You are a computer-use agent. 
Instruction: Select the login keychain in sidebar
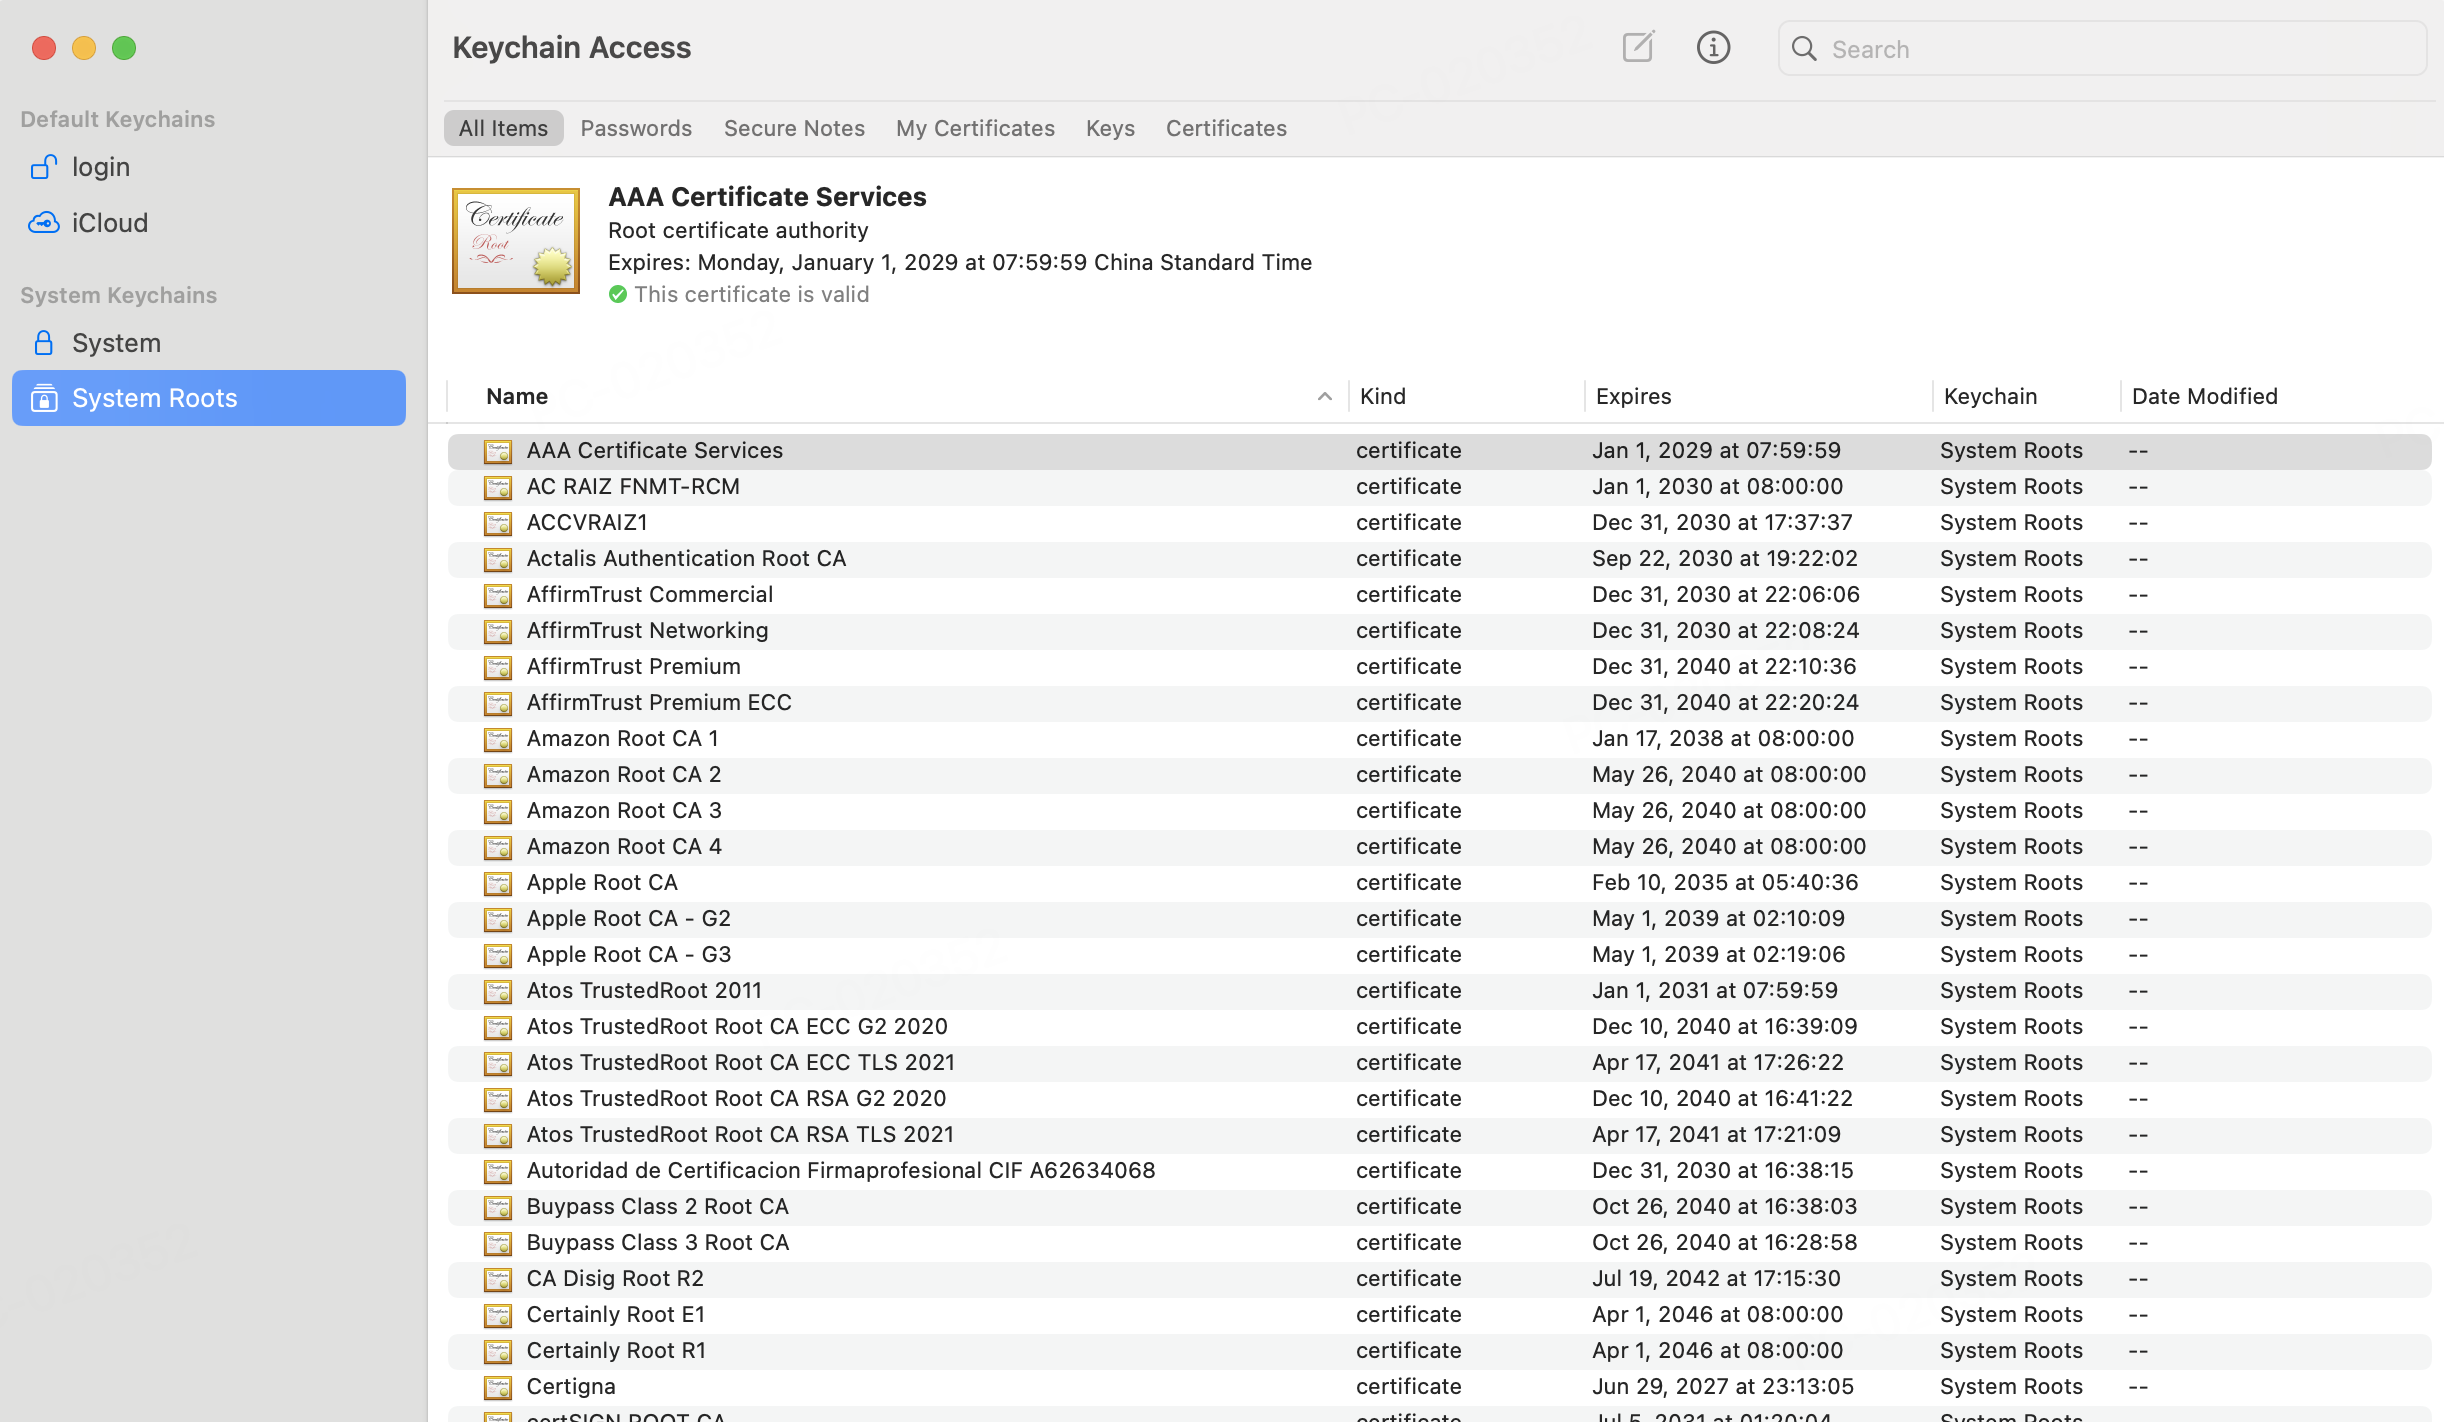[209, 167]
